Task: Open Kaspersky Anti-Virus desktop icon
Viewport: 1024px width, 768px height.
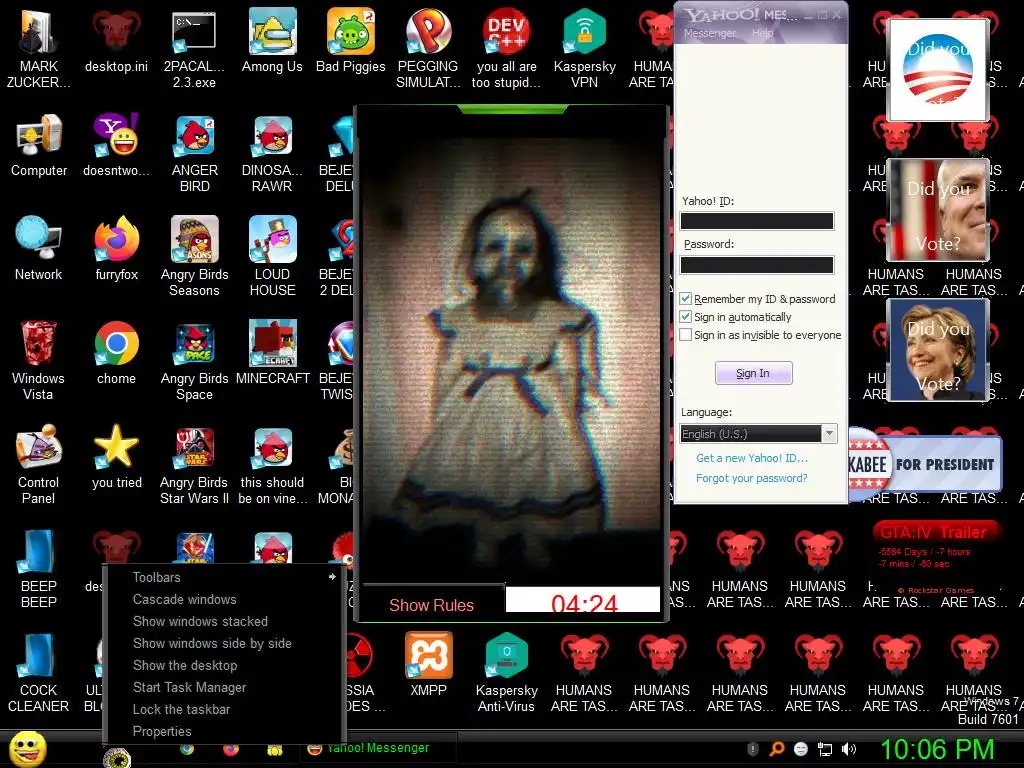Action: [507, 673]
